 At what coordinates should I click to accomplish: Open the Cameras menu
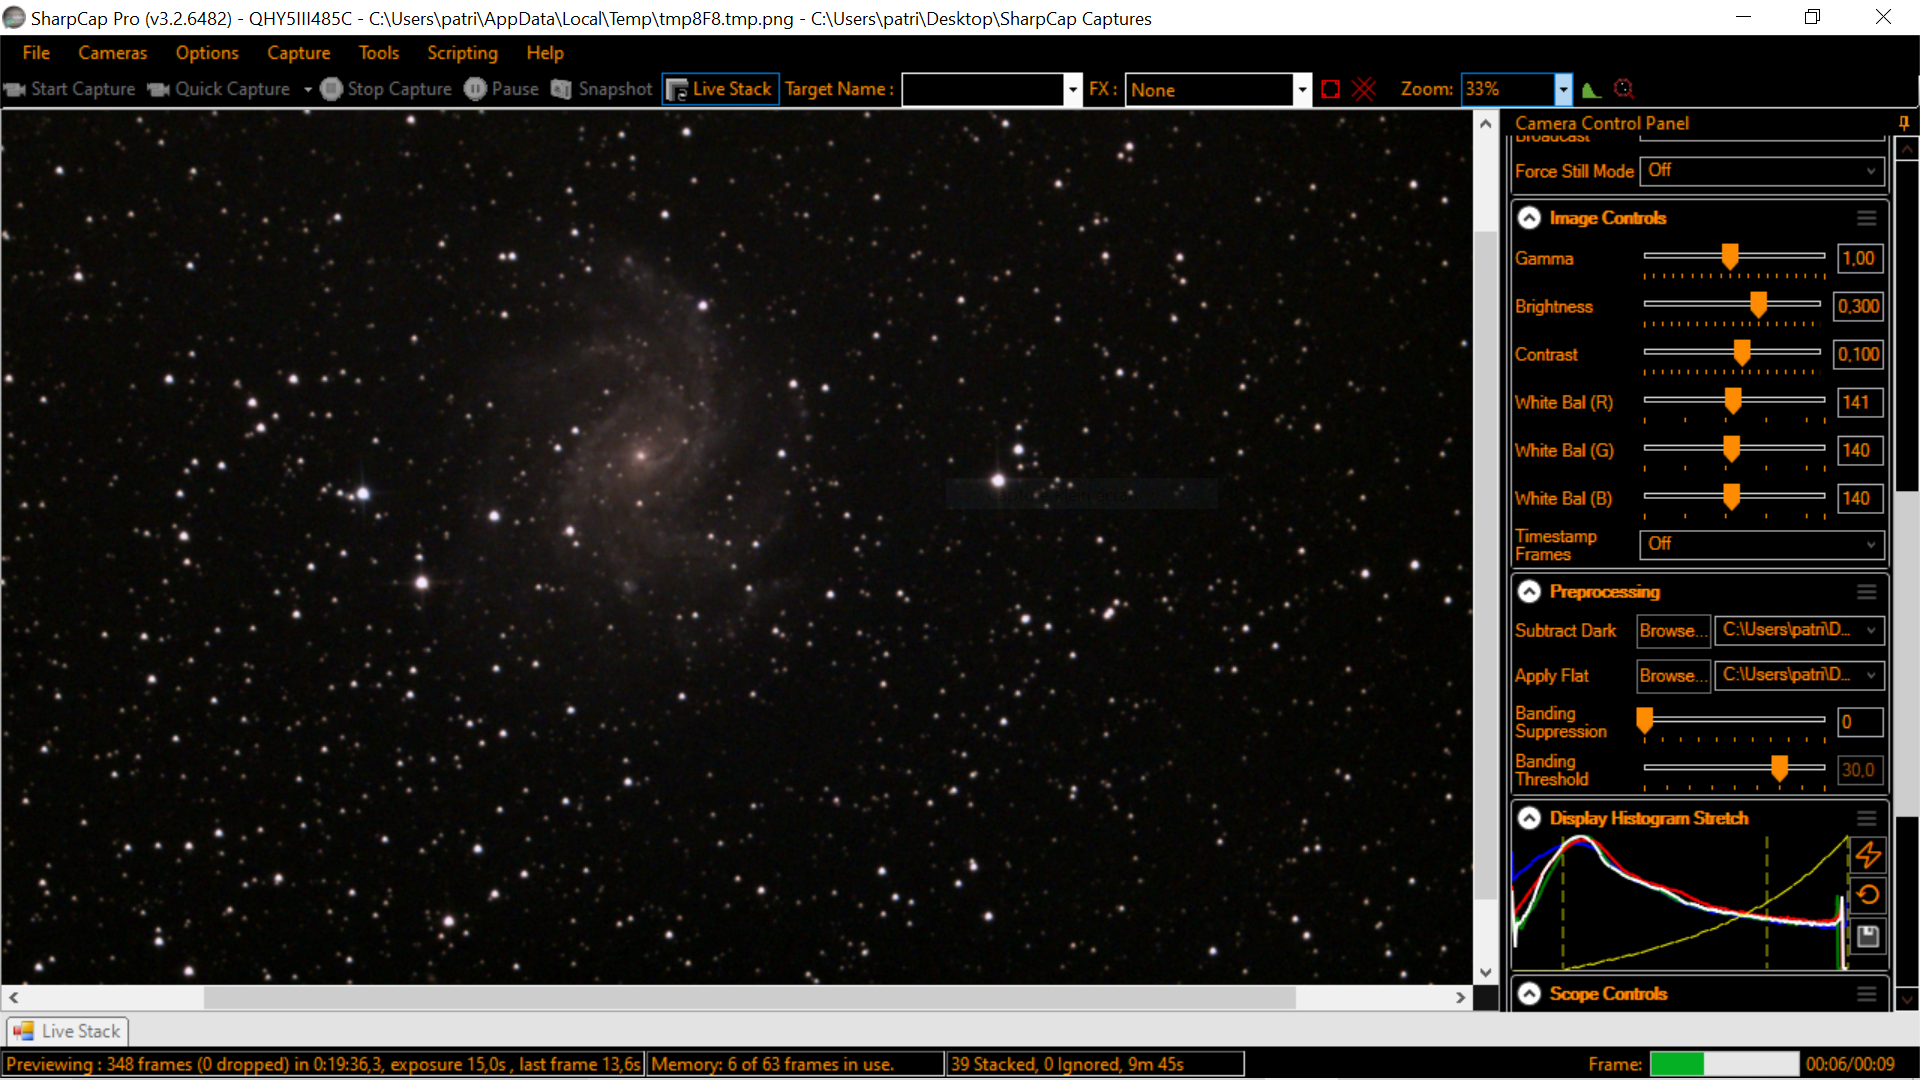113,53
